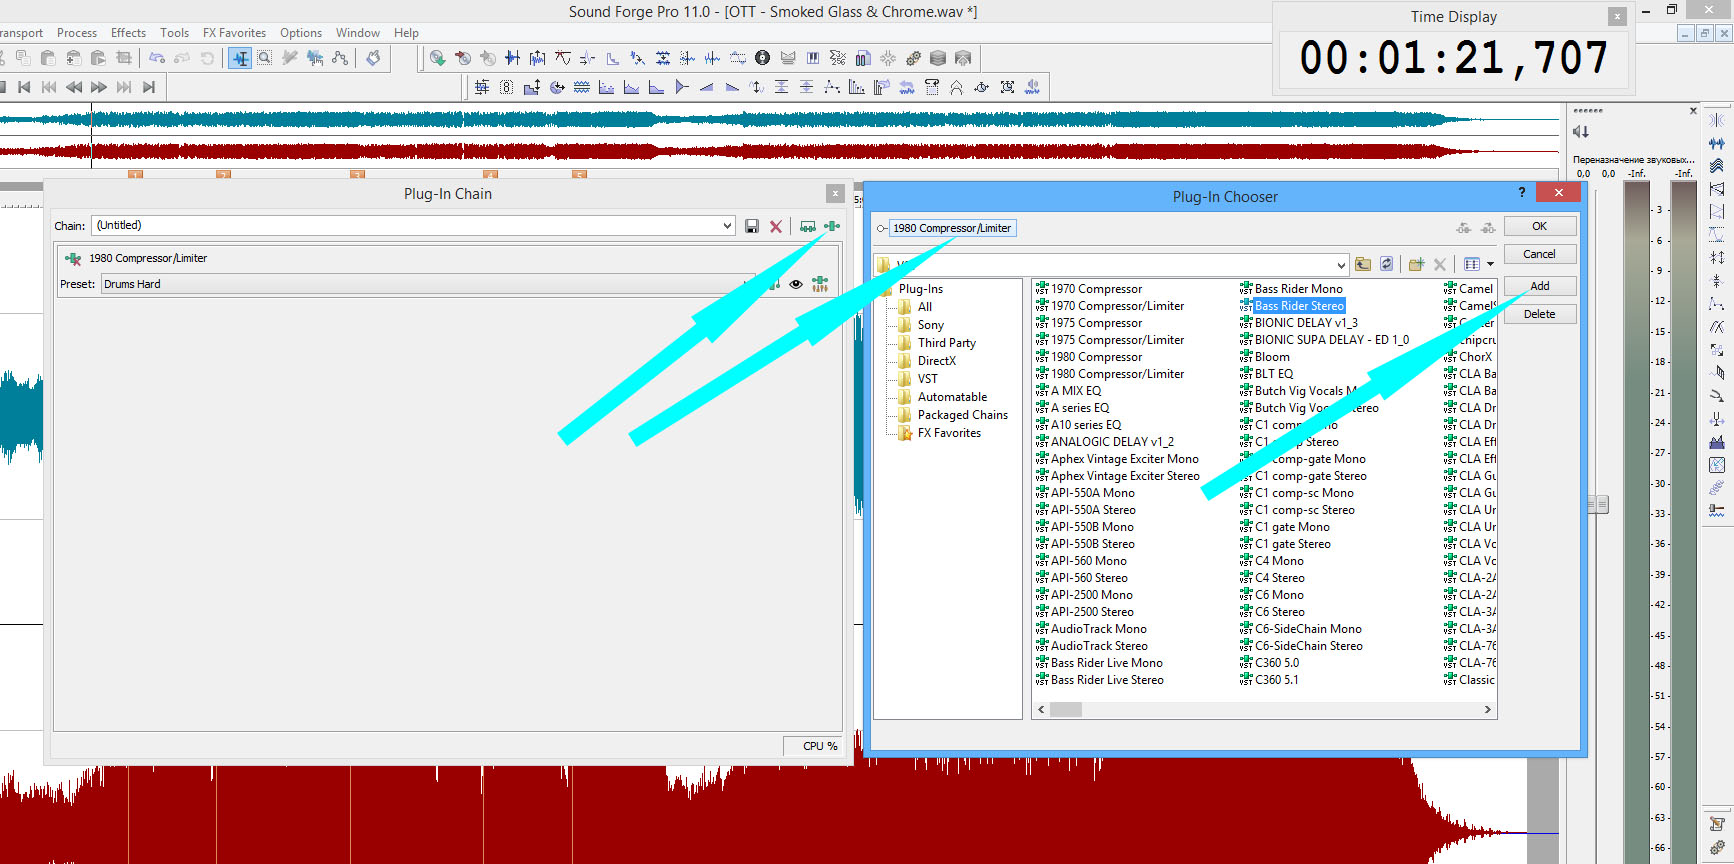This screenshot has width=1734, height=864.
Task: Create a new folder in Plug-In Chooser
Action: pos(1416,264)
